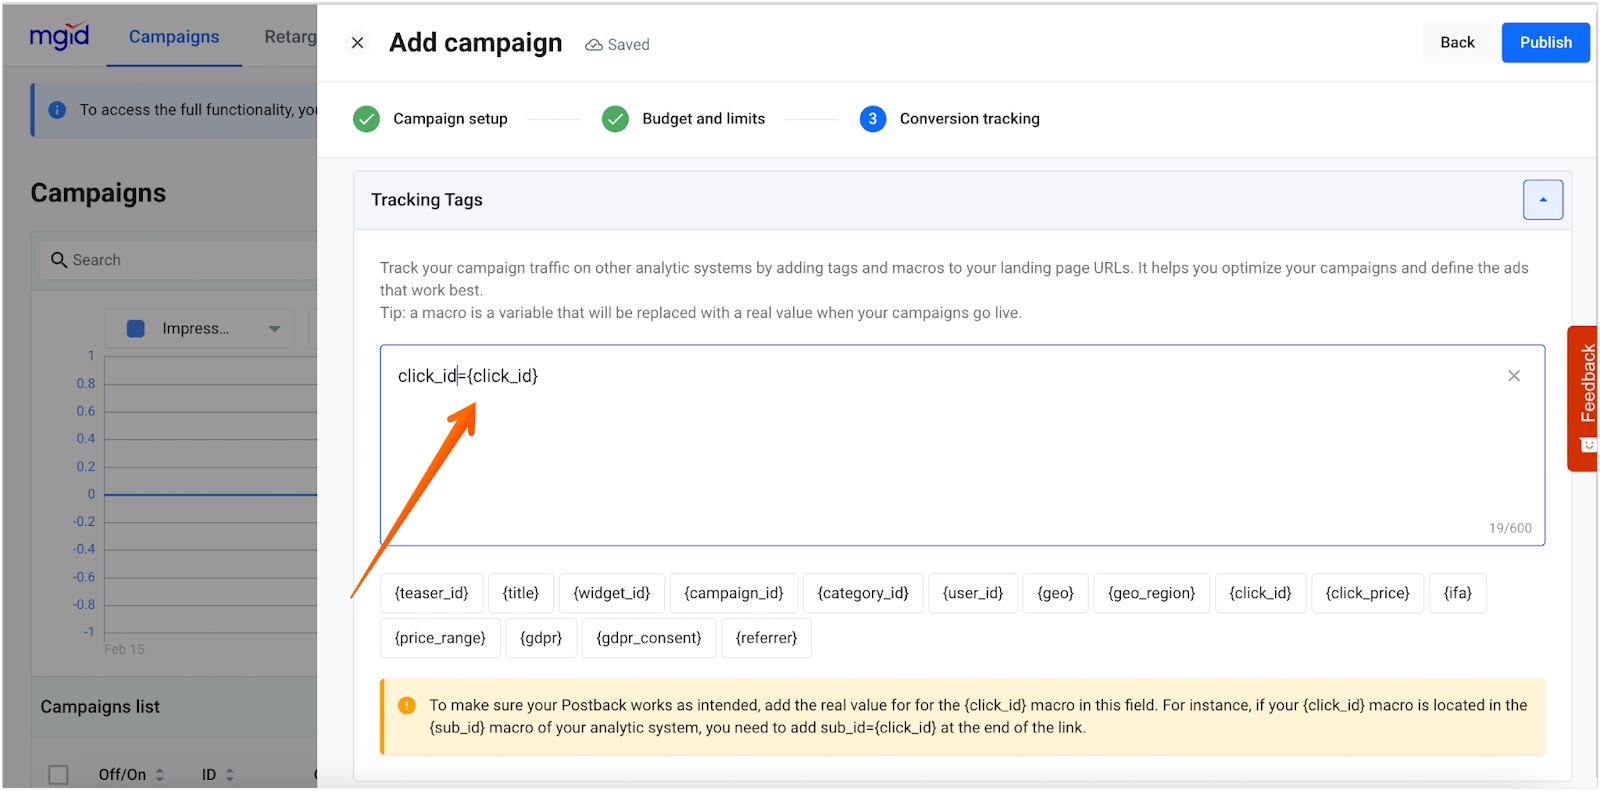1600x791 pixels.
Task: Click the Publish button
Action: (1545, 43)
